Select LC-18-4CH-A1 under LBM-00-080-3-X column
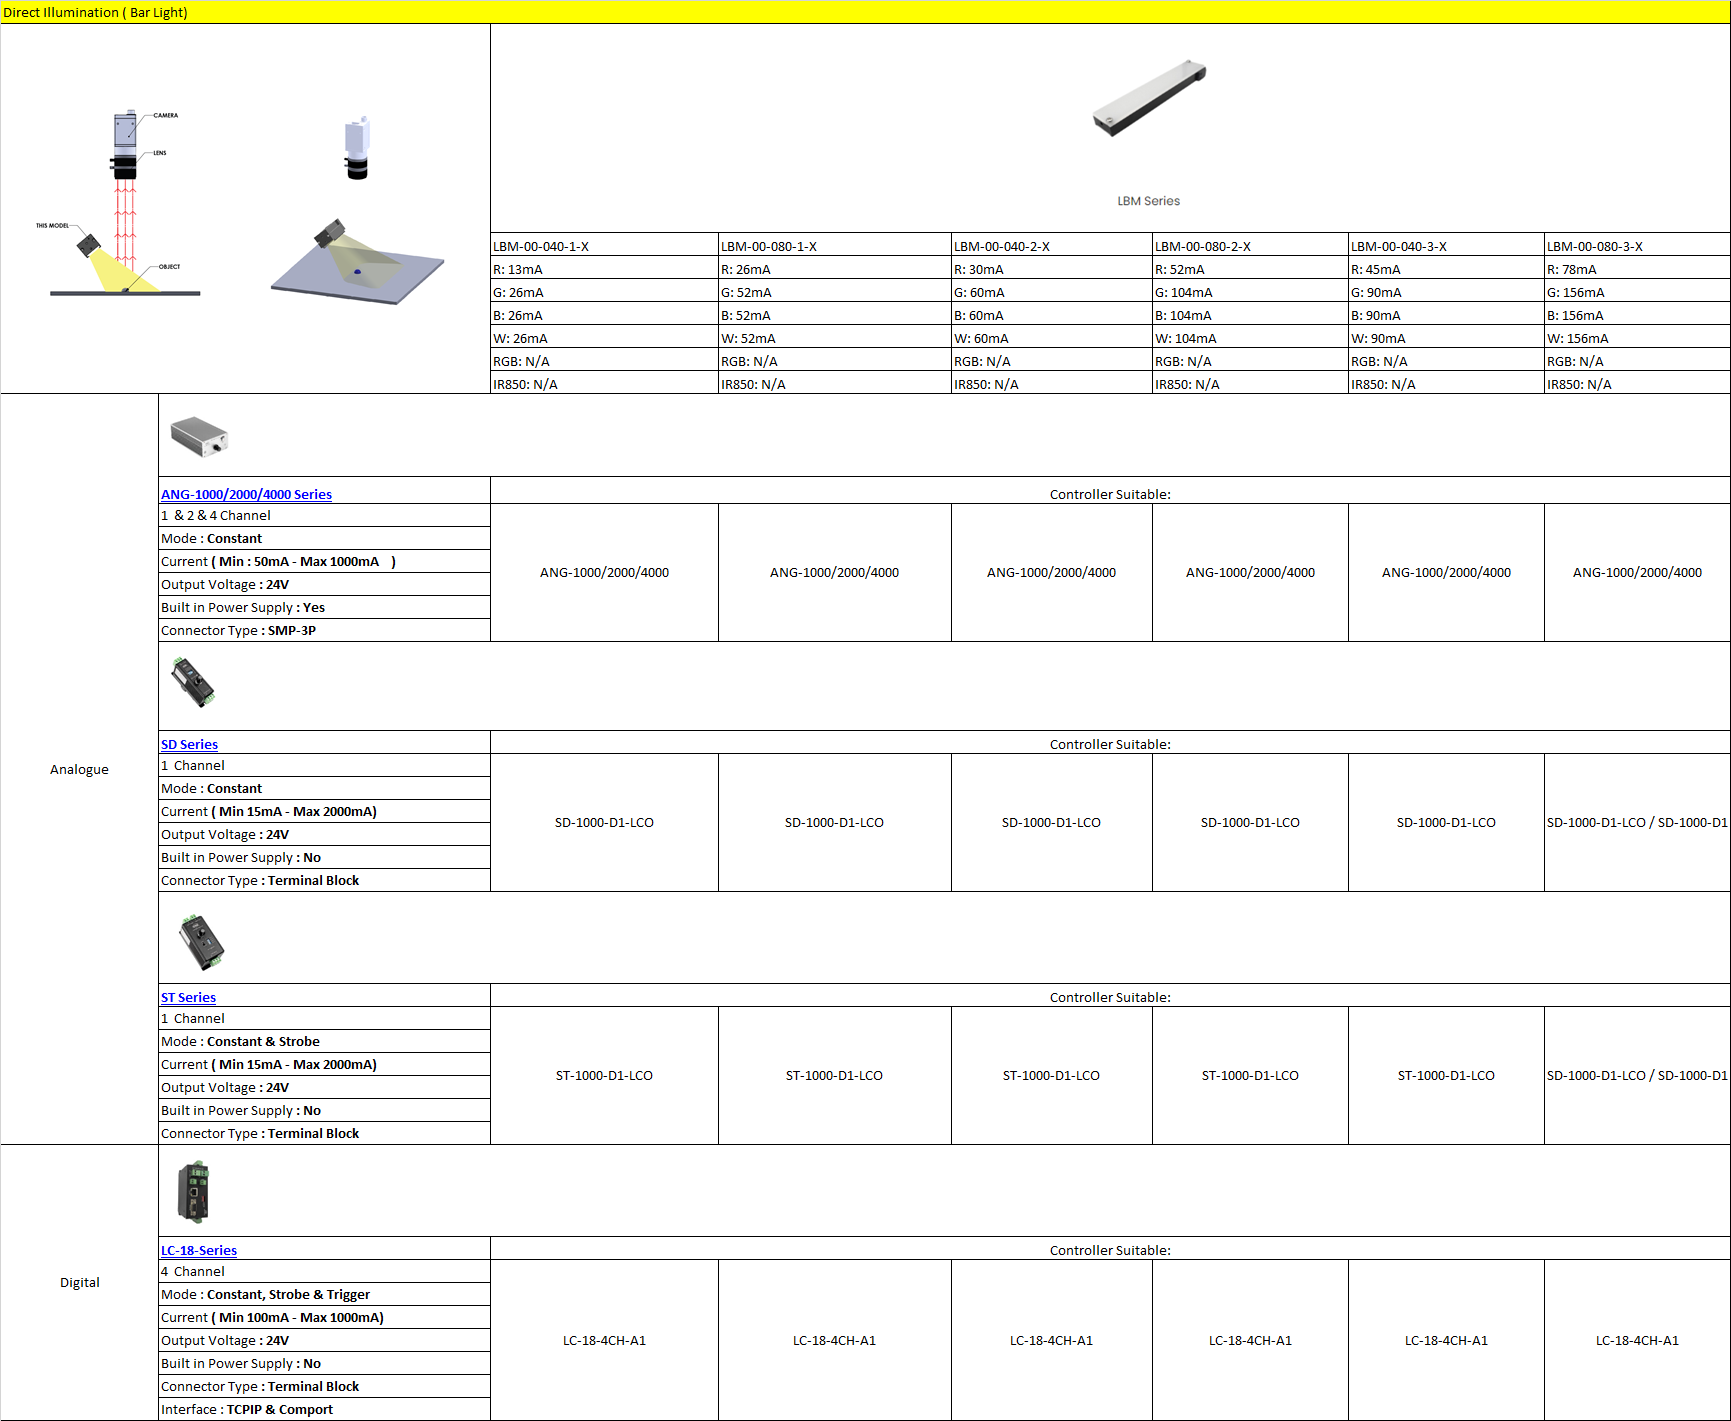 [x=1637, y=1340]
